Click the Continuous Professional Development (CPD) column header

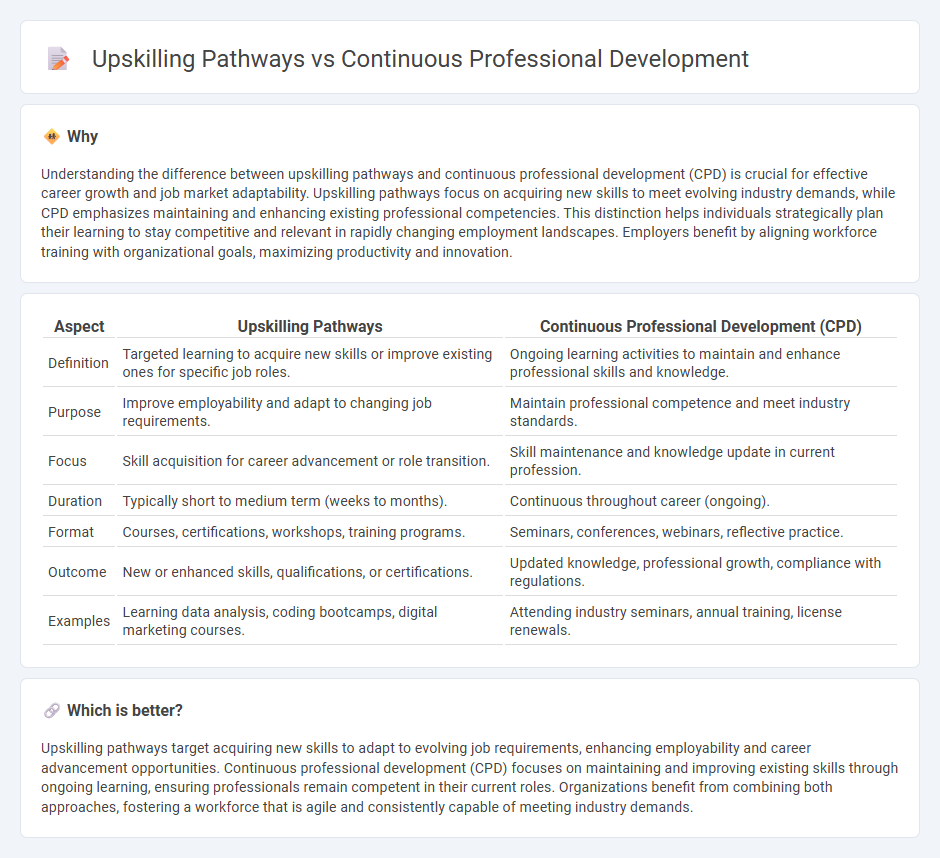[x=701, y=326]
